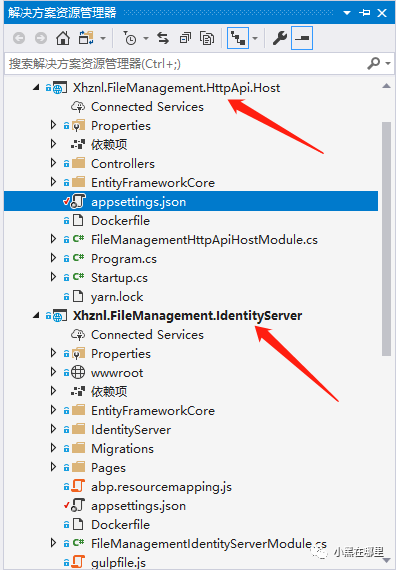Viewport: 396px width, 570px height.
Task: Open Properties with the wrench icon
Action: coord(280,38)
